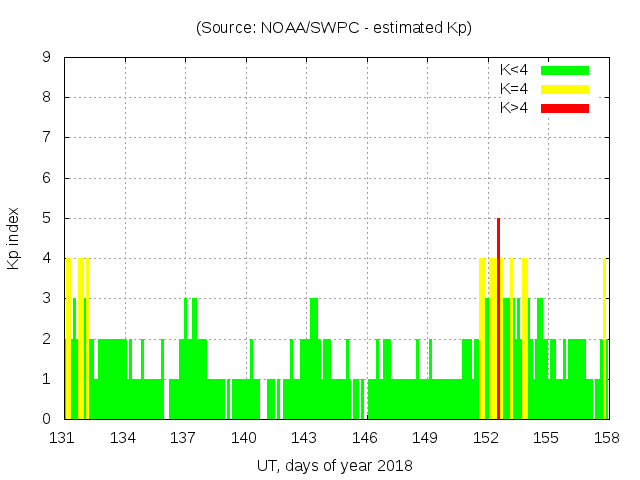Screen dimensions: 640x480
Task: Click the yellow K=4 legend swatch
Action: [565, 89]
